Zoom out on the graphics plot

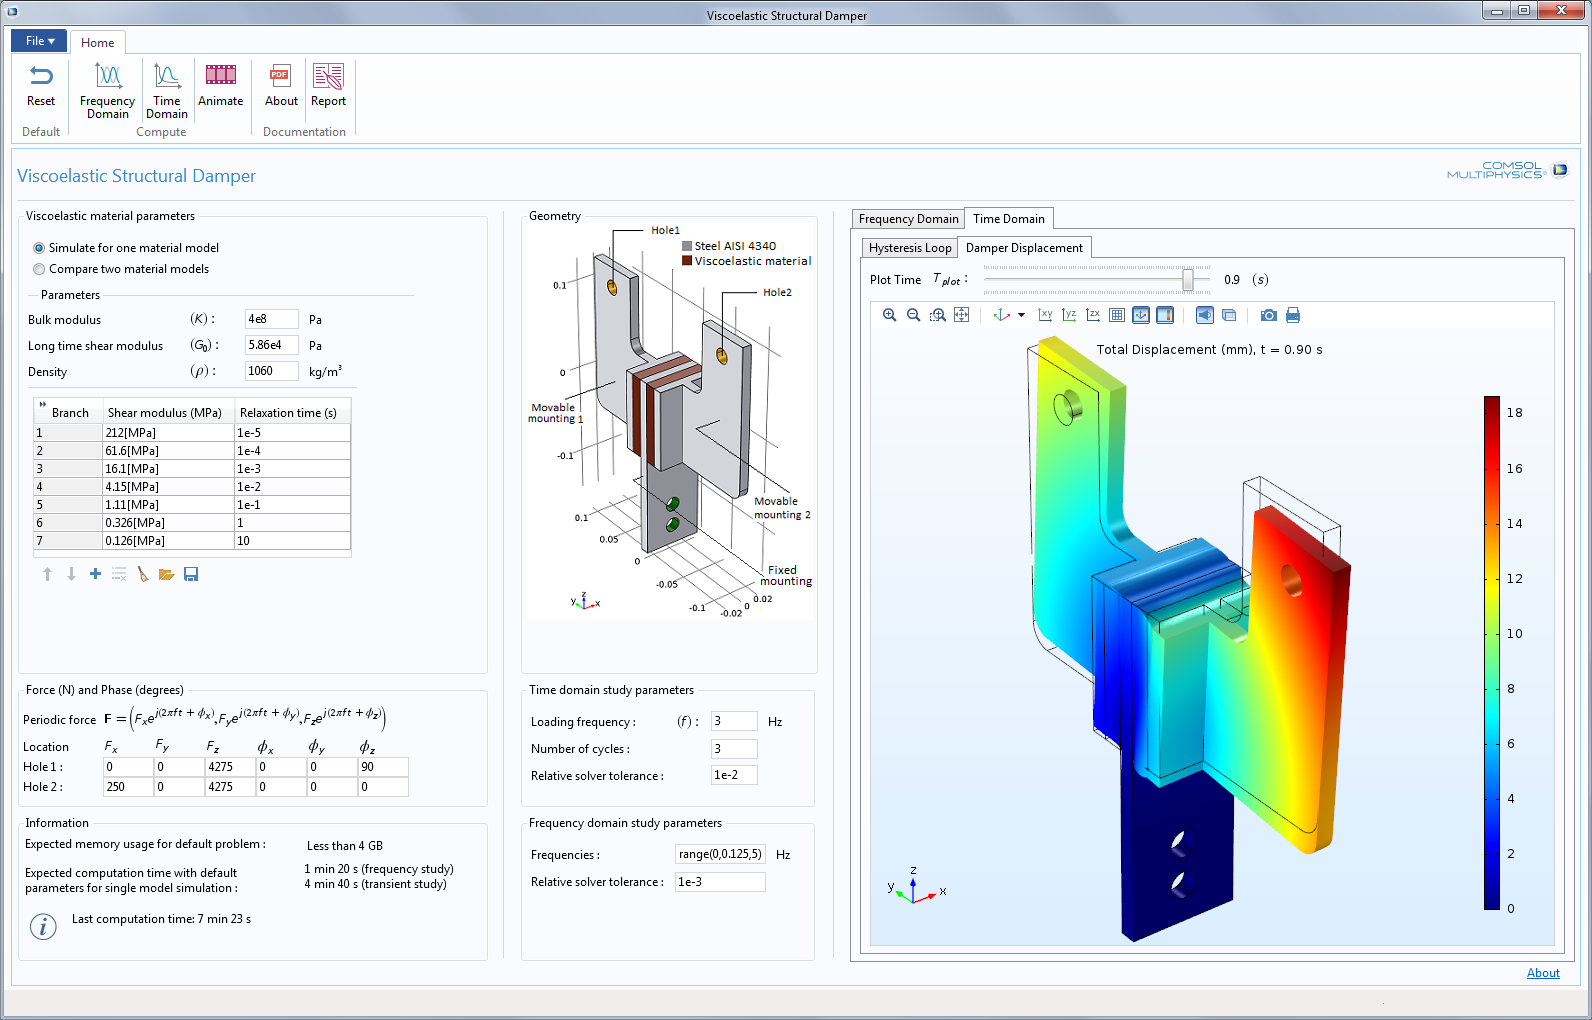(x=913, y=315)
